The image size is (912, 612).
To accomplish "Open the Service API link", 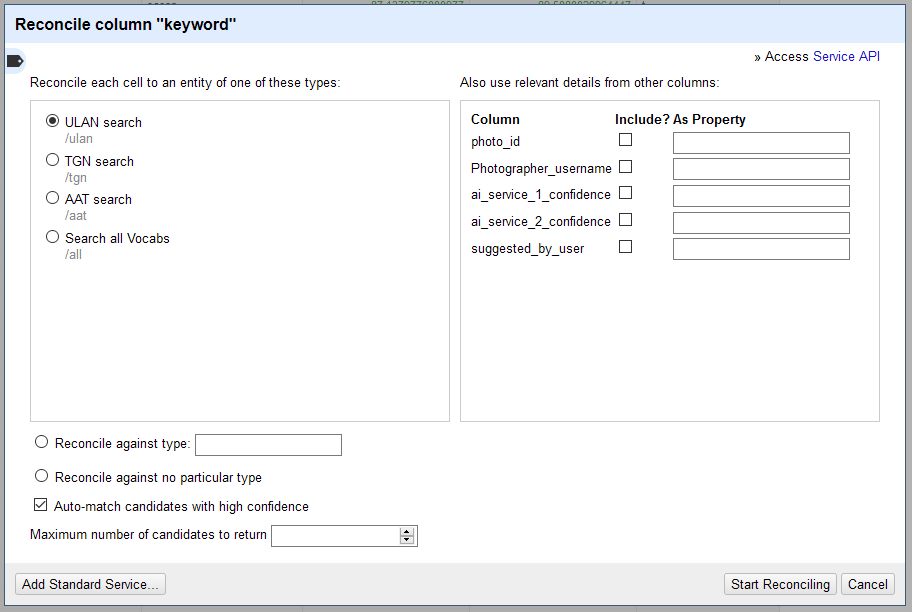I will tap(846, 56).
